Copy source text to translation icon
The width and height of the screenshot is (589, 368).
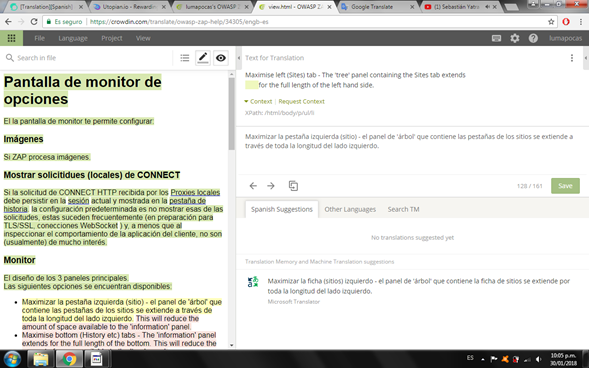point(293,186)
